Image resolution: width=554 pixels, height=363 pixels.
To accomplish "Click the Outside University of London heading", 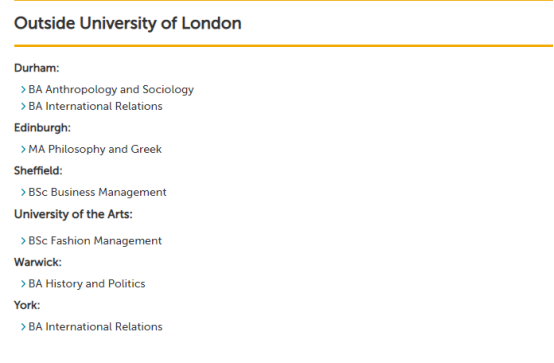I will pos(128,24).
